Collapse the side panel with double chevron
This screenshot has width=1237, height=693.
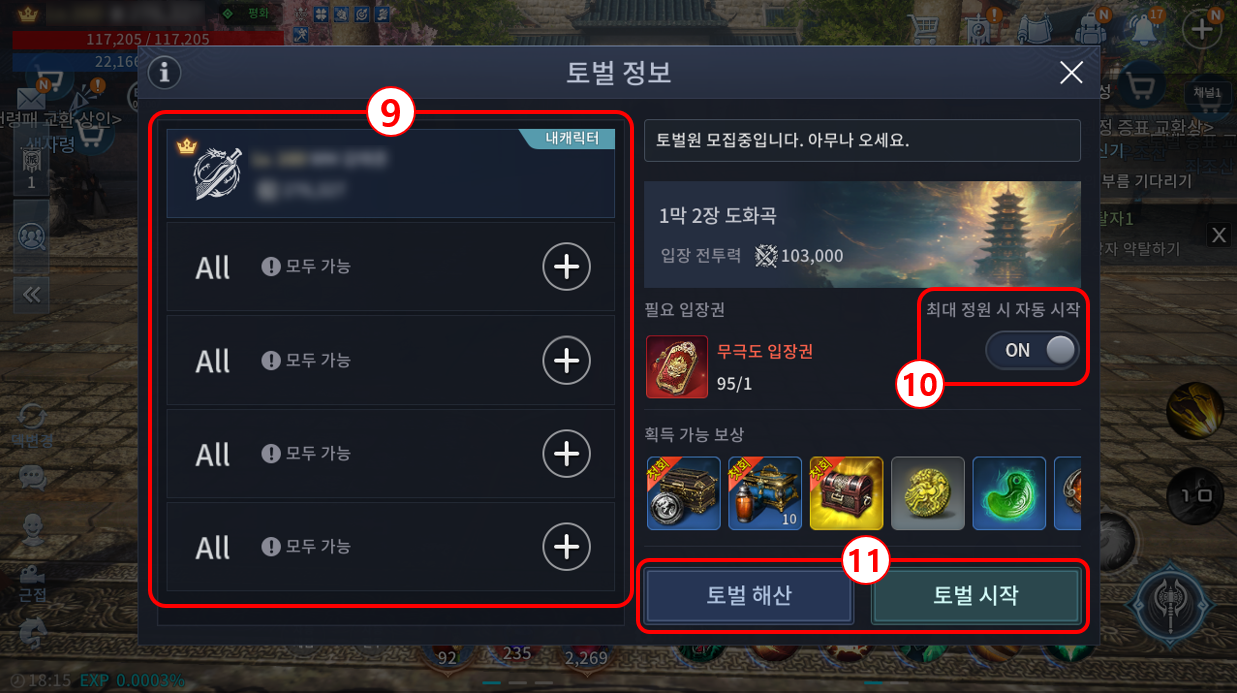pyautogui.click(x=31, y=294)
